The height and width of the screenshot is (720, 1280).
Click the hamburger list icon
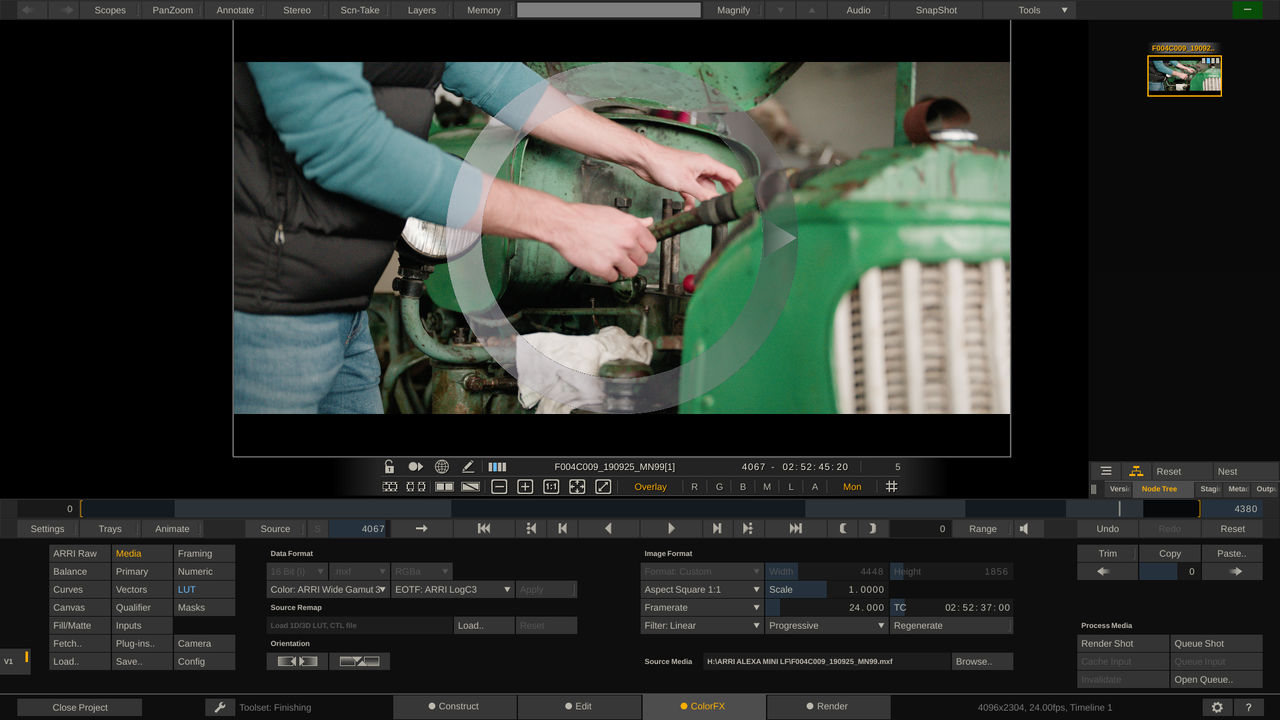pos(1106,471)
